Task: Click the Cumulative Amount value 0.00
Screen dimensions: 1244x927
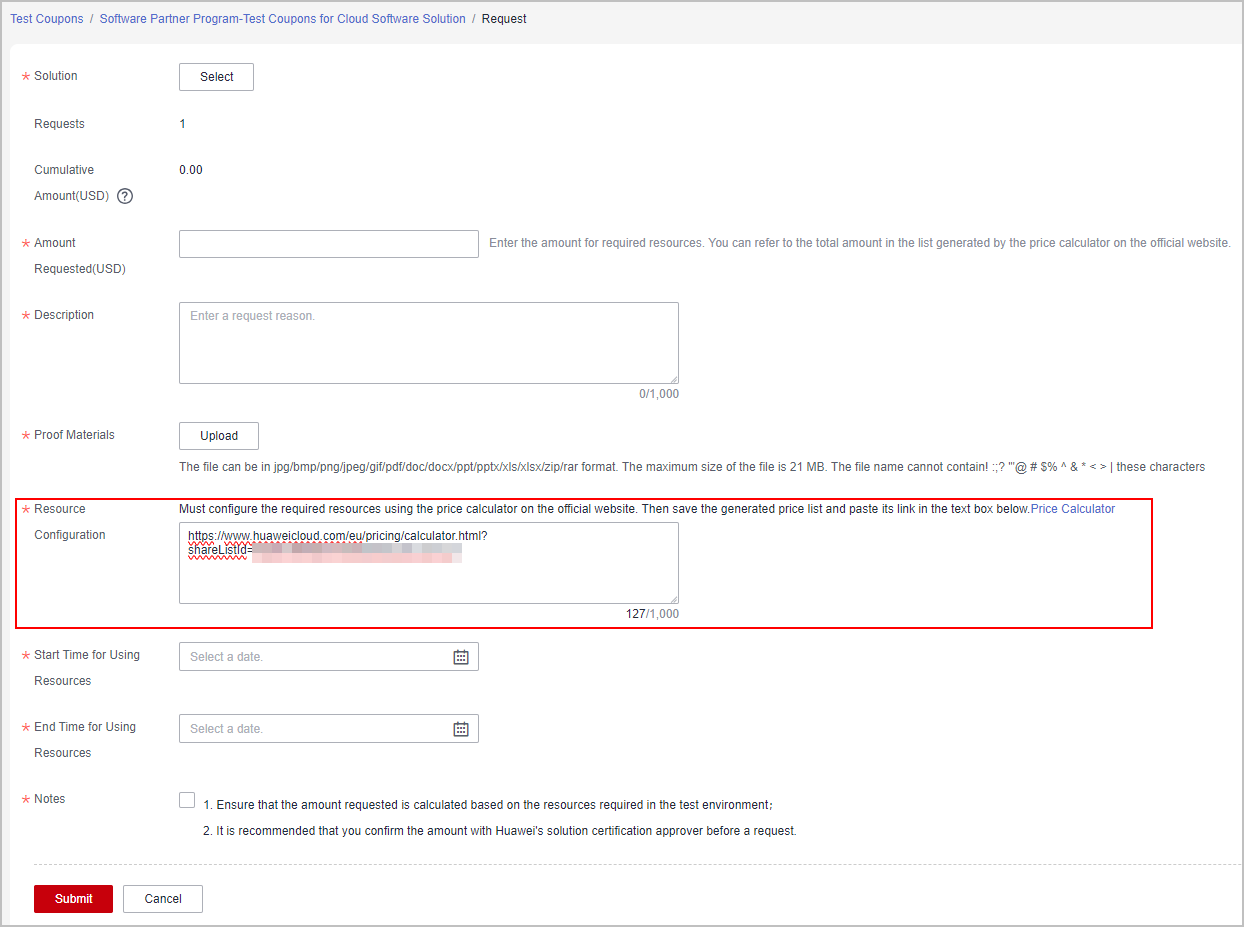Action: (x=191, y=170)
